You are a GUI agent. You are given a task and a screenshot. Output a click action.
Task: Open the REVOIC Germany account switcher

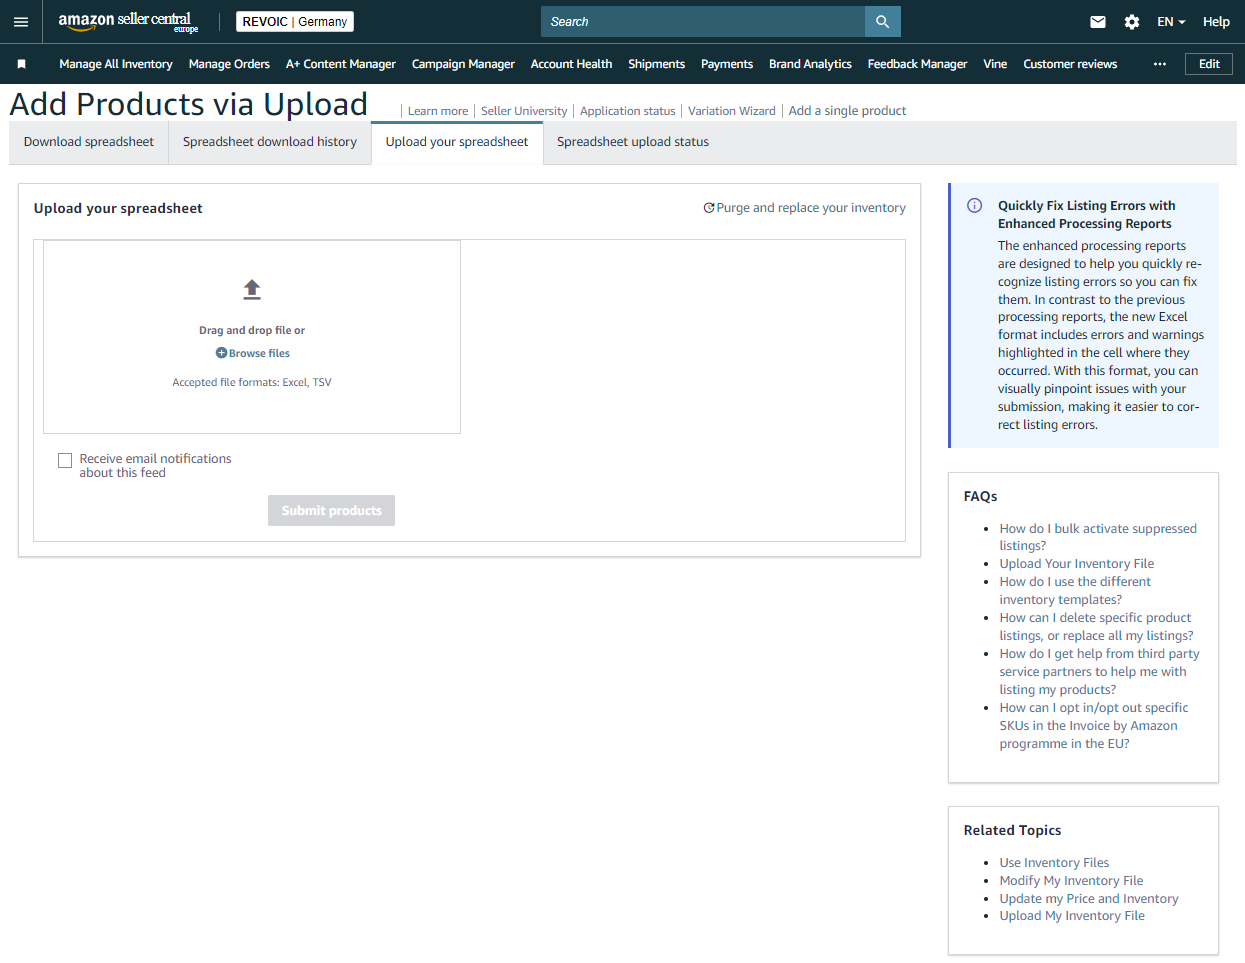point(295,22)
